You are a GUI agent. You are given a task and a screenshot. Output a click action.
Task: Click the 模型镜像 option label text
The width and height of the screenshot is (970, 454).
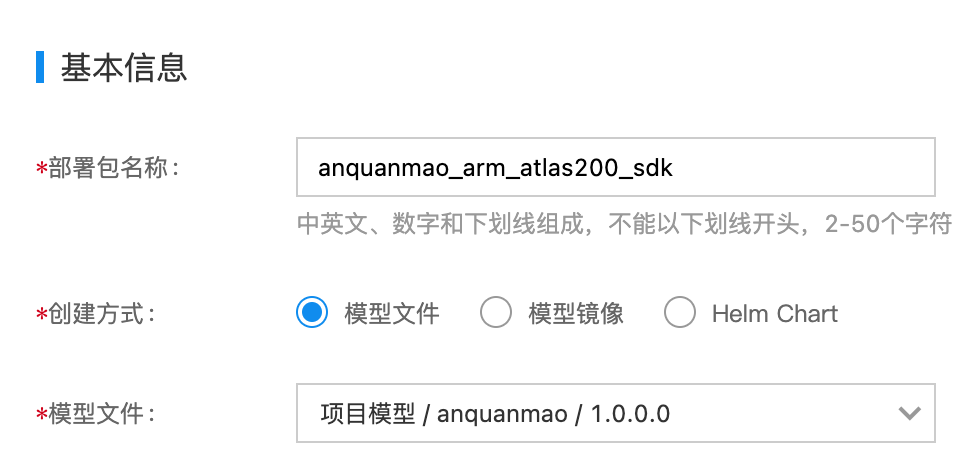(x=575, y=314)
